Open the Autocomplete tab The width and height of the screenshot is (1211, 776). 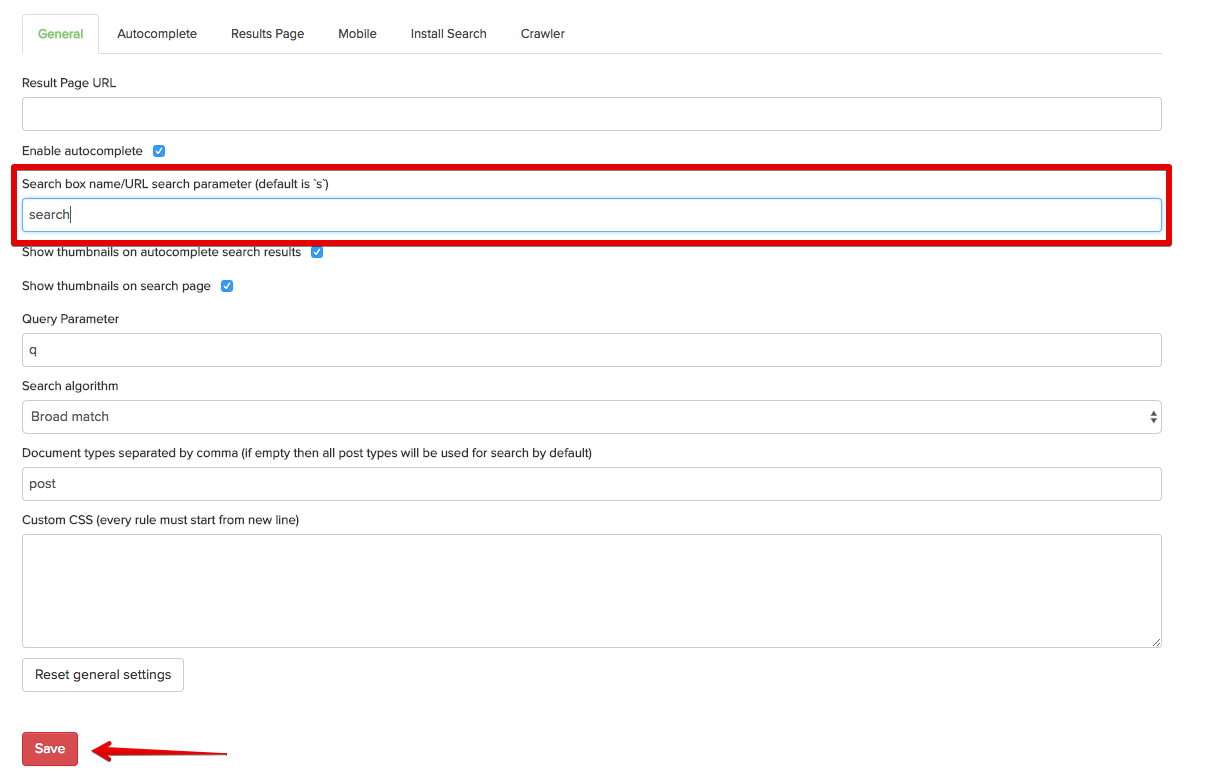tap(157, 34)
